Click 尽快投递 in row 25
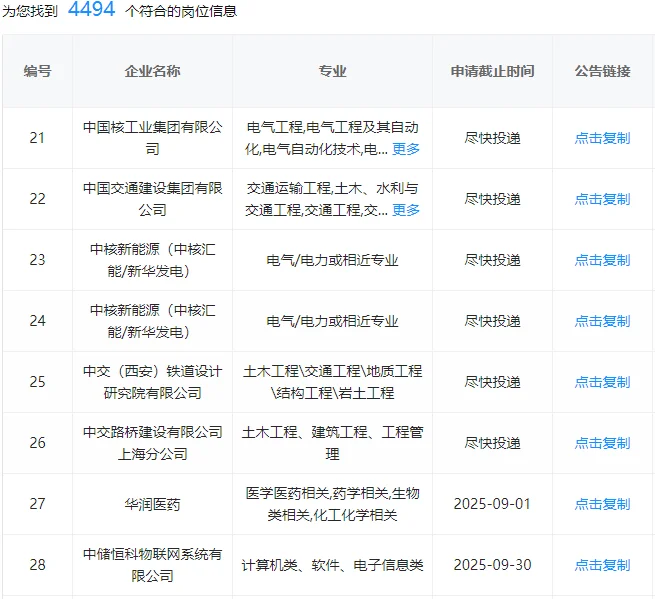The width and height of the screenshot is (655, 599). [x=493, y=382]
